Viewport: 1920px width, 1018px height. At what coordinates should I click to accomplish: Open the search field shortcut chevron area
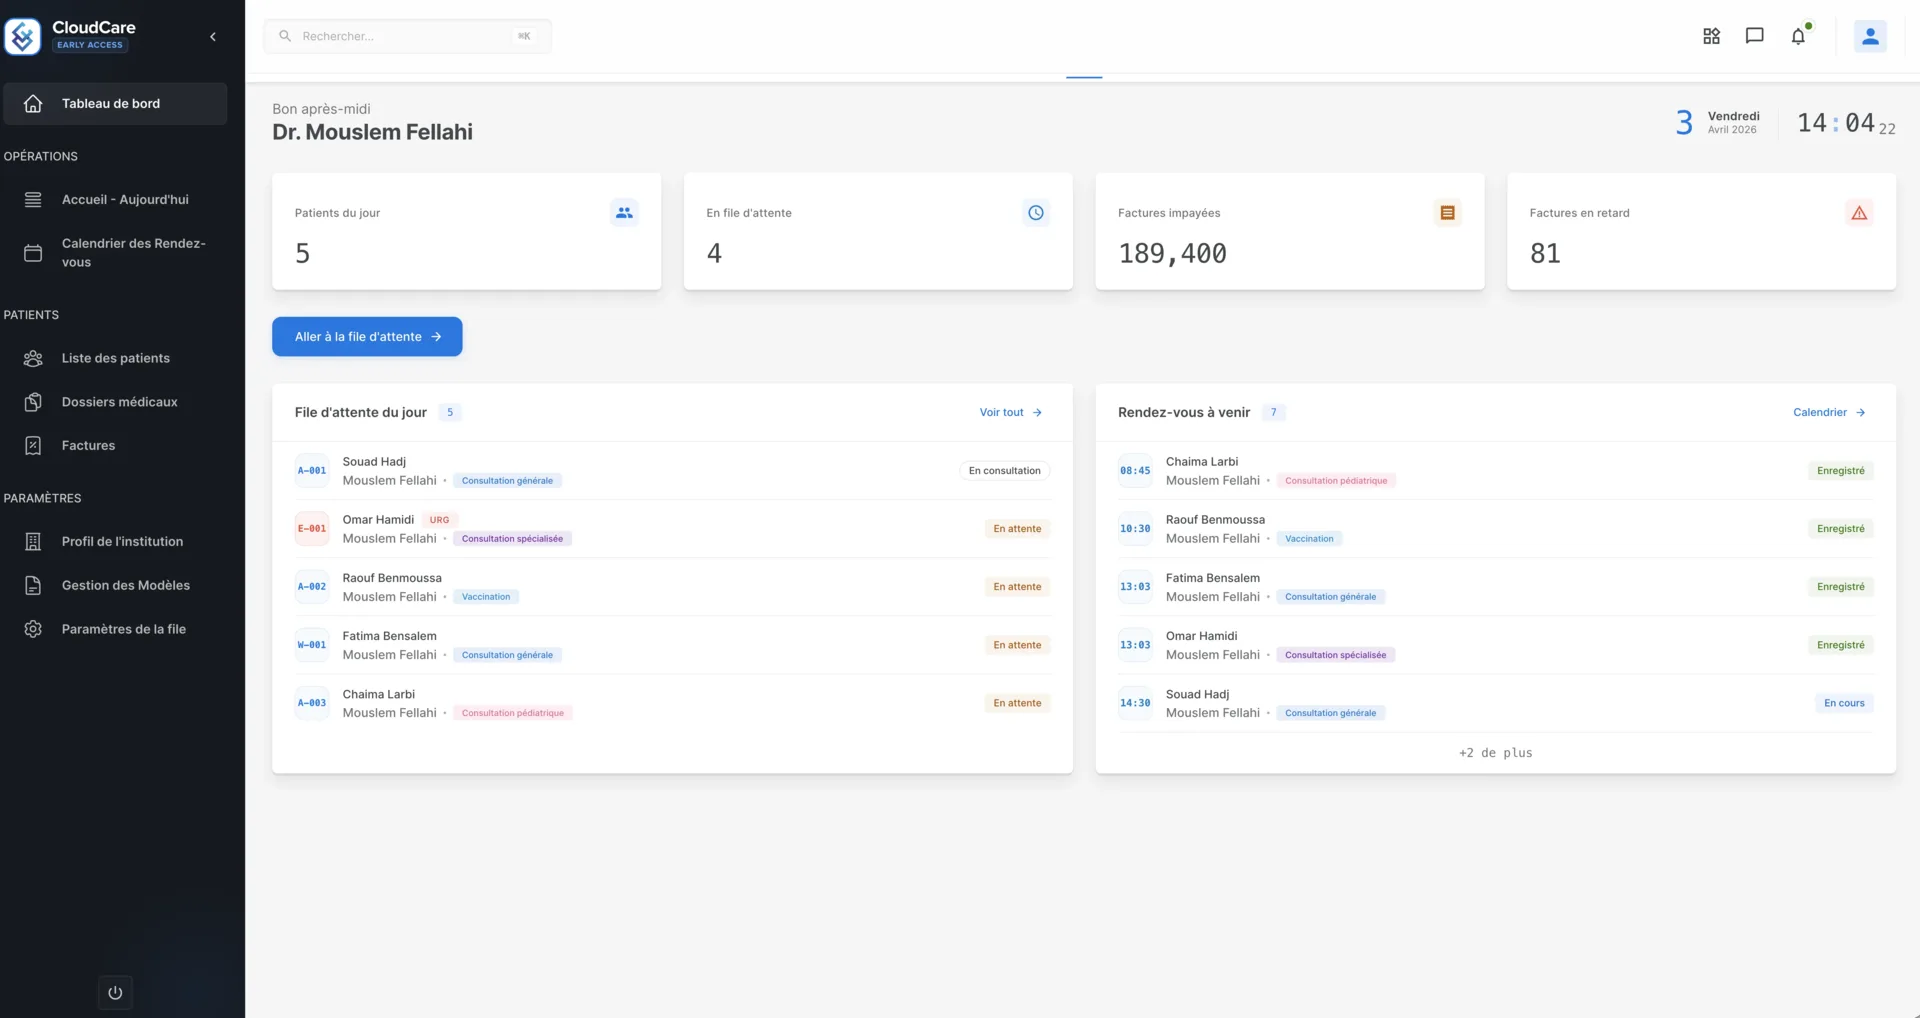(524, 36)
